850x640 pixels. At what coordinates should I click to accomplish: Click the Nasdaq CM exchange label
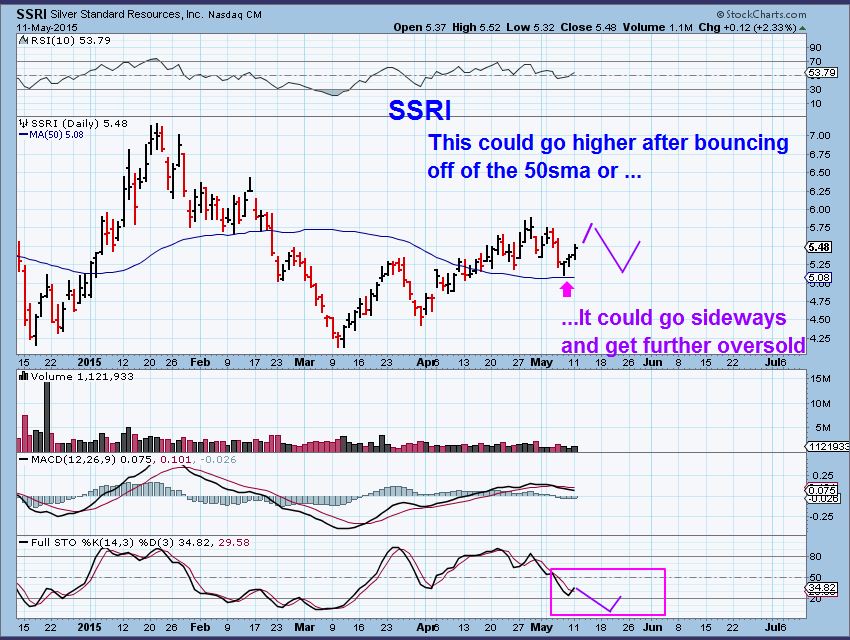click(x=235, y=15)
